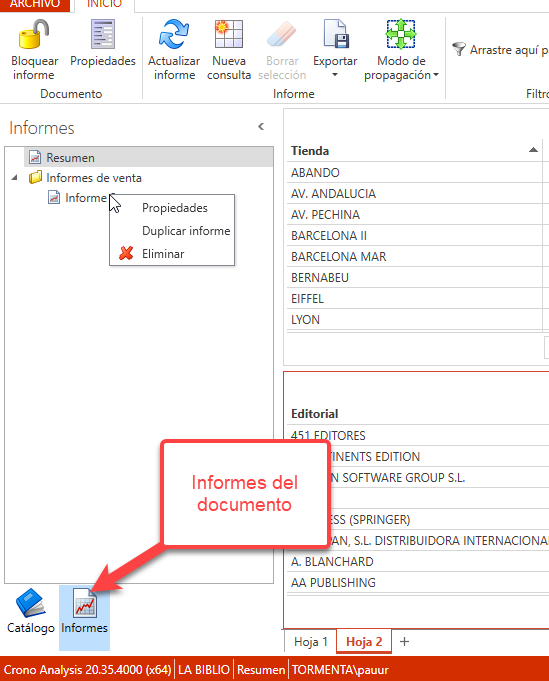
Task: Collapse the Informes side panel
Action: [261, 126]
